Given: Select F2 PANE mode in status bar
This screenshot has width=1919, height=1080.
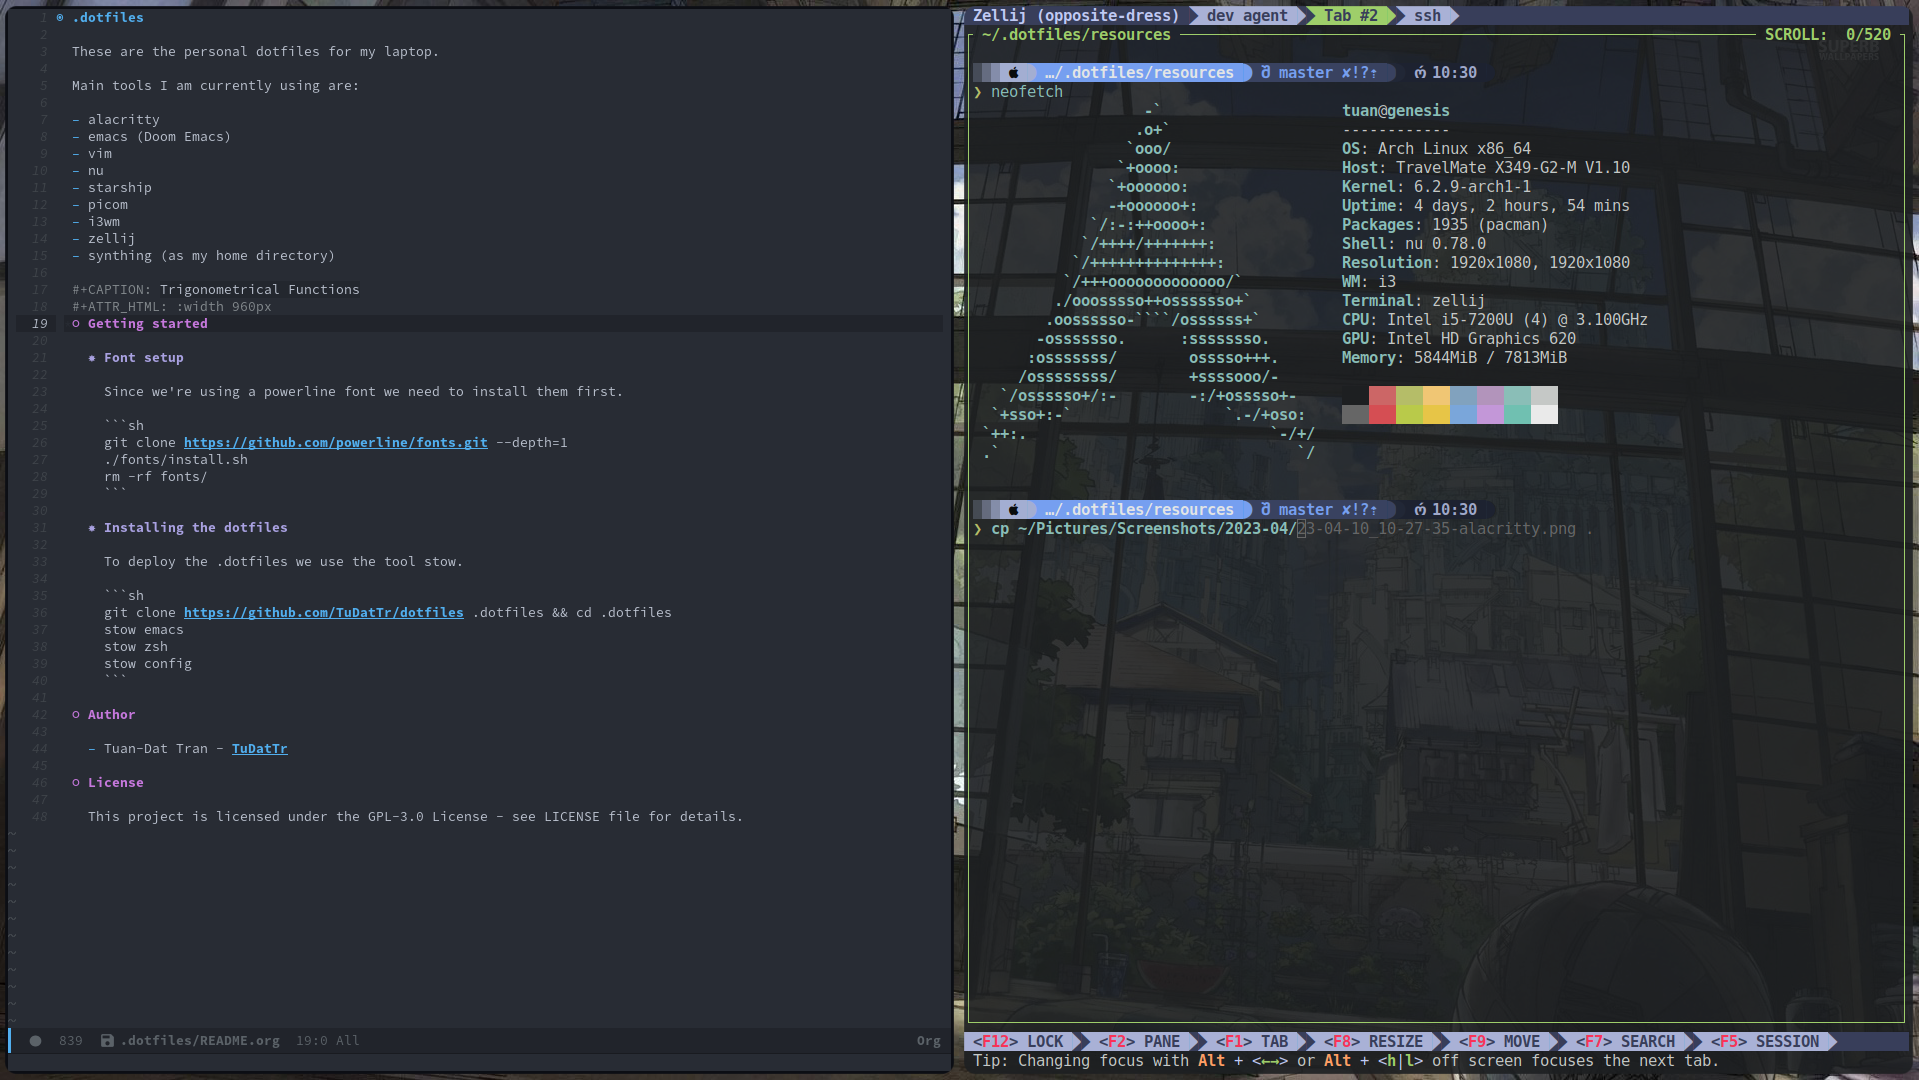Looking at the screenshot, I should [1139, 1042].
